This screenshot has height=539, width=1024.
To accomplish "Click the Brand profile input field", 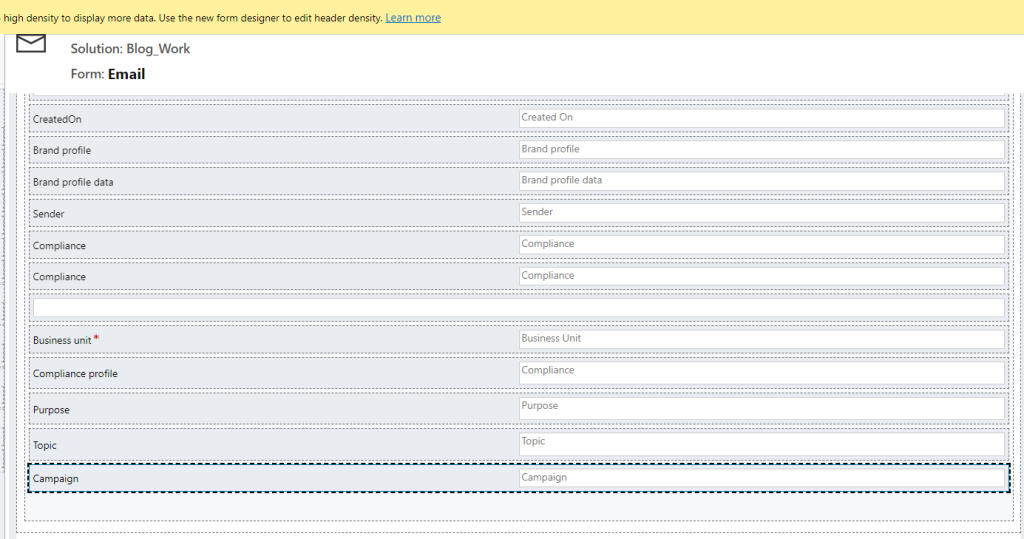I will pos(761,150).
